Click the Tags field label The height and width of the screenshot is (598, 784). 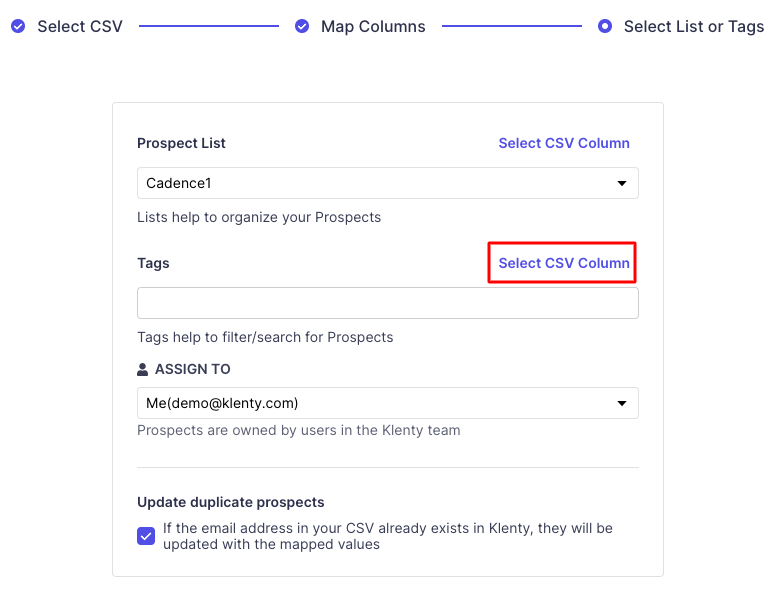coord(153,263)
